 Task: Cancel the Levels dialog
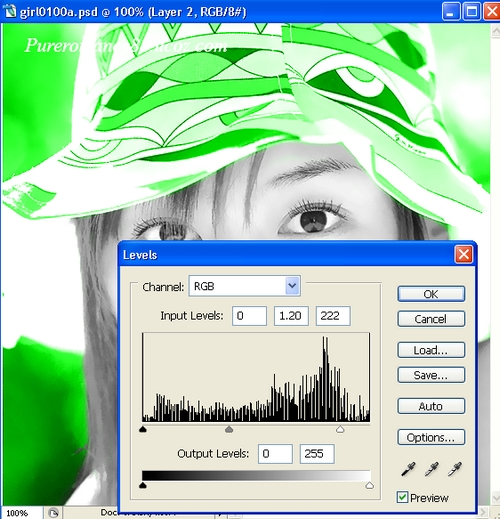tap(431, 319)
